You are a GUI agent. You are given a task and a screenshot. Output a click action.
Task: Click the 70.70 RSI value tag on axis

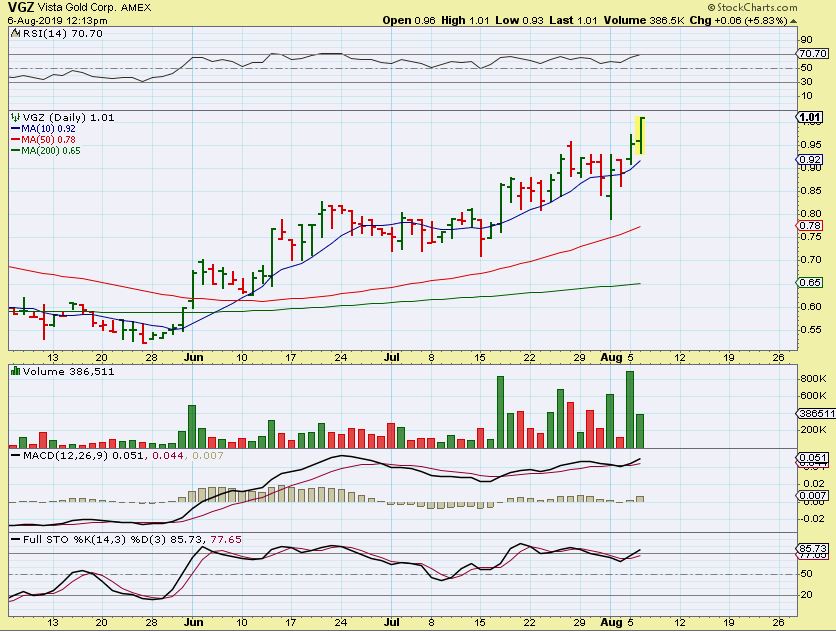click(x=813, y=53)
